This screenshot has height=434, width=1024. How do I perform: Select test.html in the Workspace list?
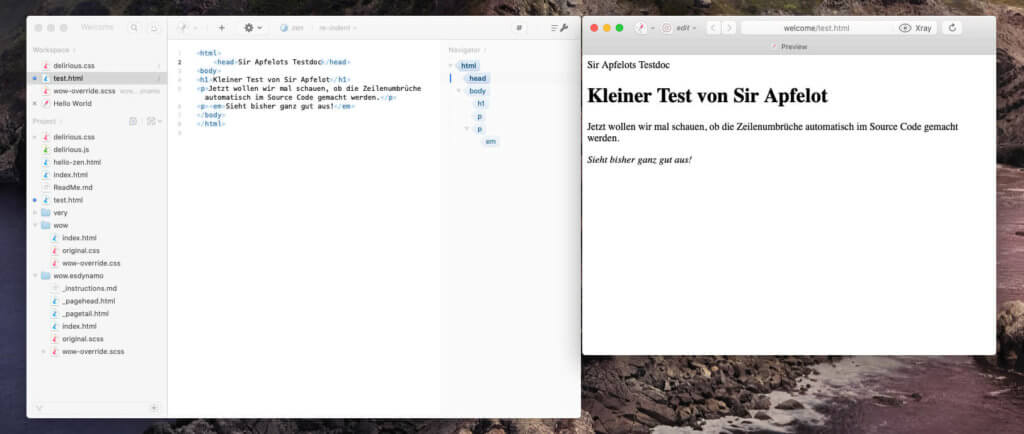(99, 78)
